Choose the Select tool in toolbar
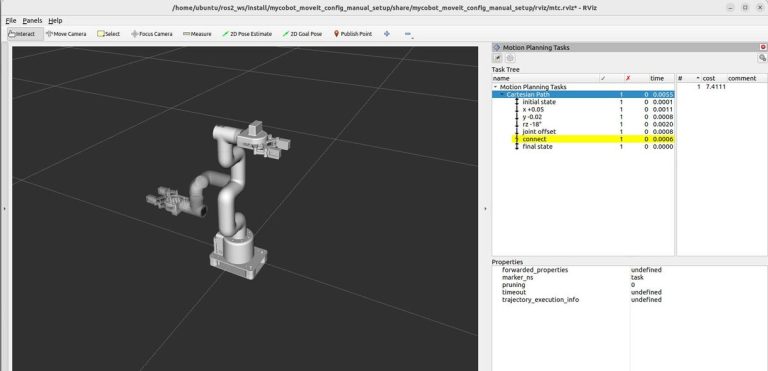This screenshot has height=371, width=768. pos(108,34)
